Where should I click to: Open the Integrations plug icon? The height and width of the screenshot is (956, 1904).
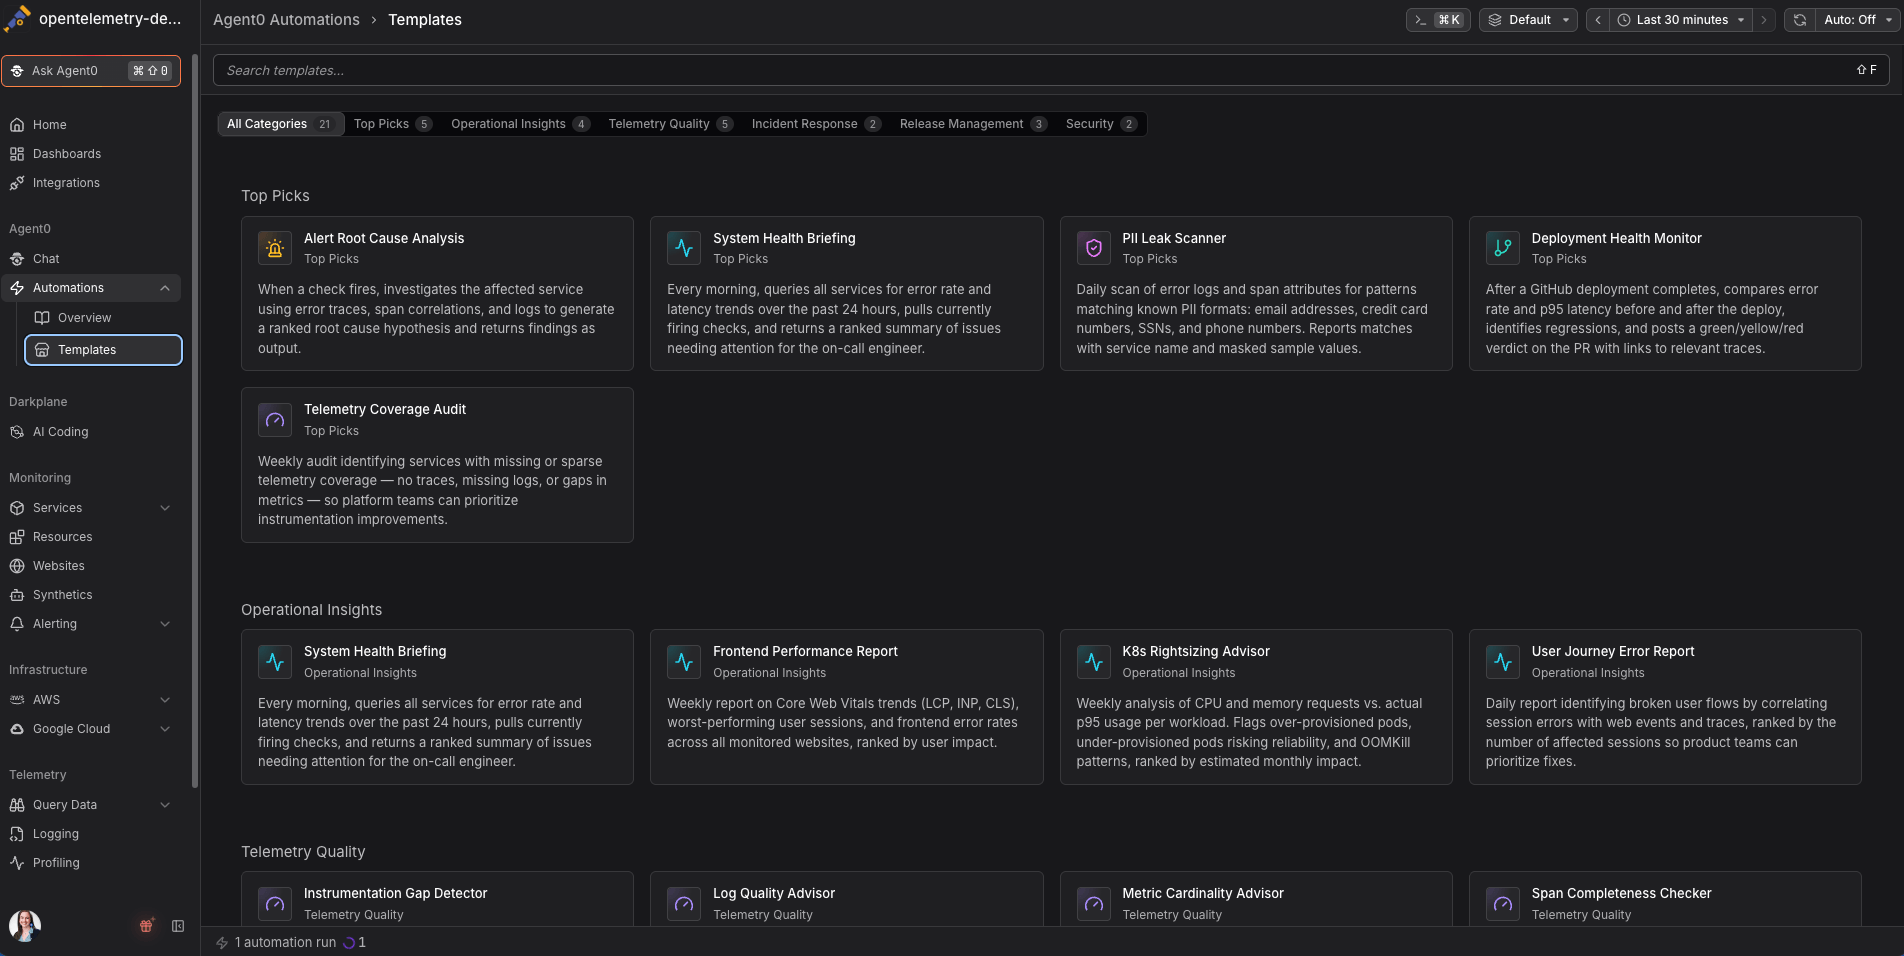(17, 183)
